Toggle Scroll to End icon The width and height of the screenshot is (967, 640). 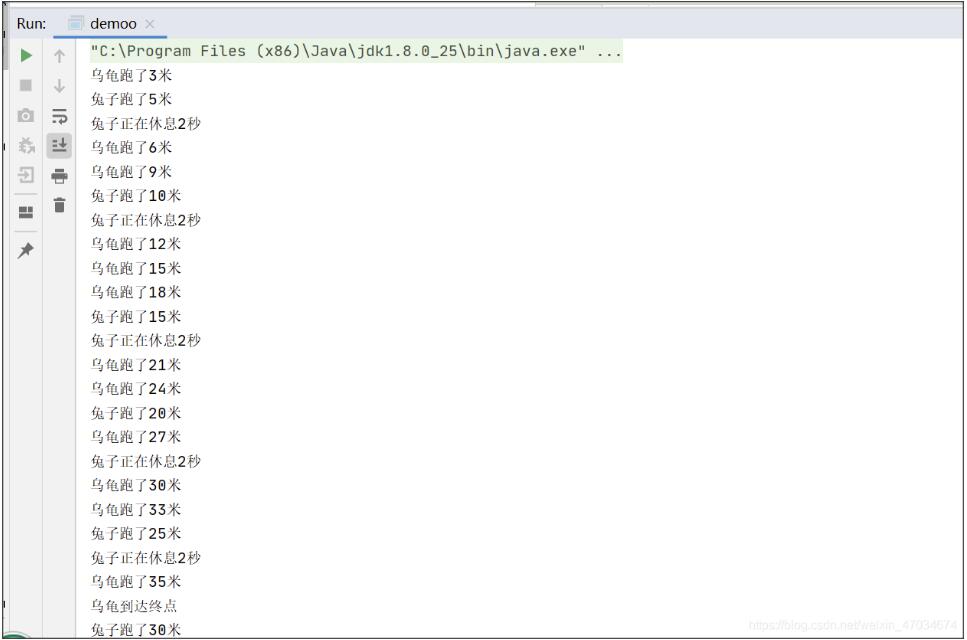[x=59, y=146]
